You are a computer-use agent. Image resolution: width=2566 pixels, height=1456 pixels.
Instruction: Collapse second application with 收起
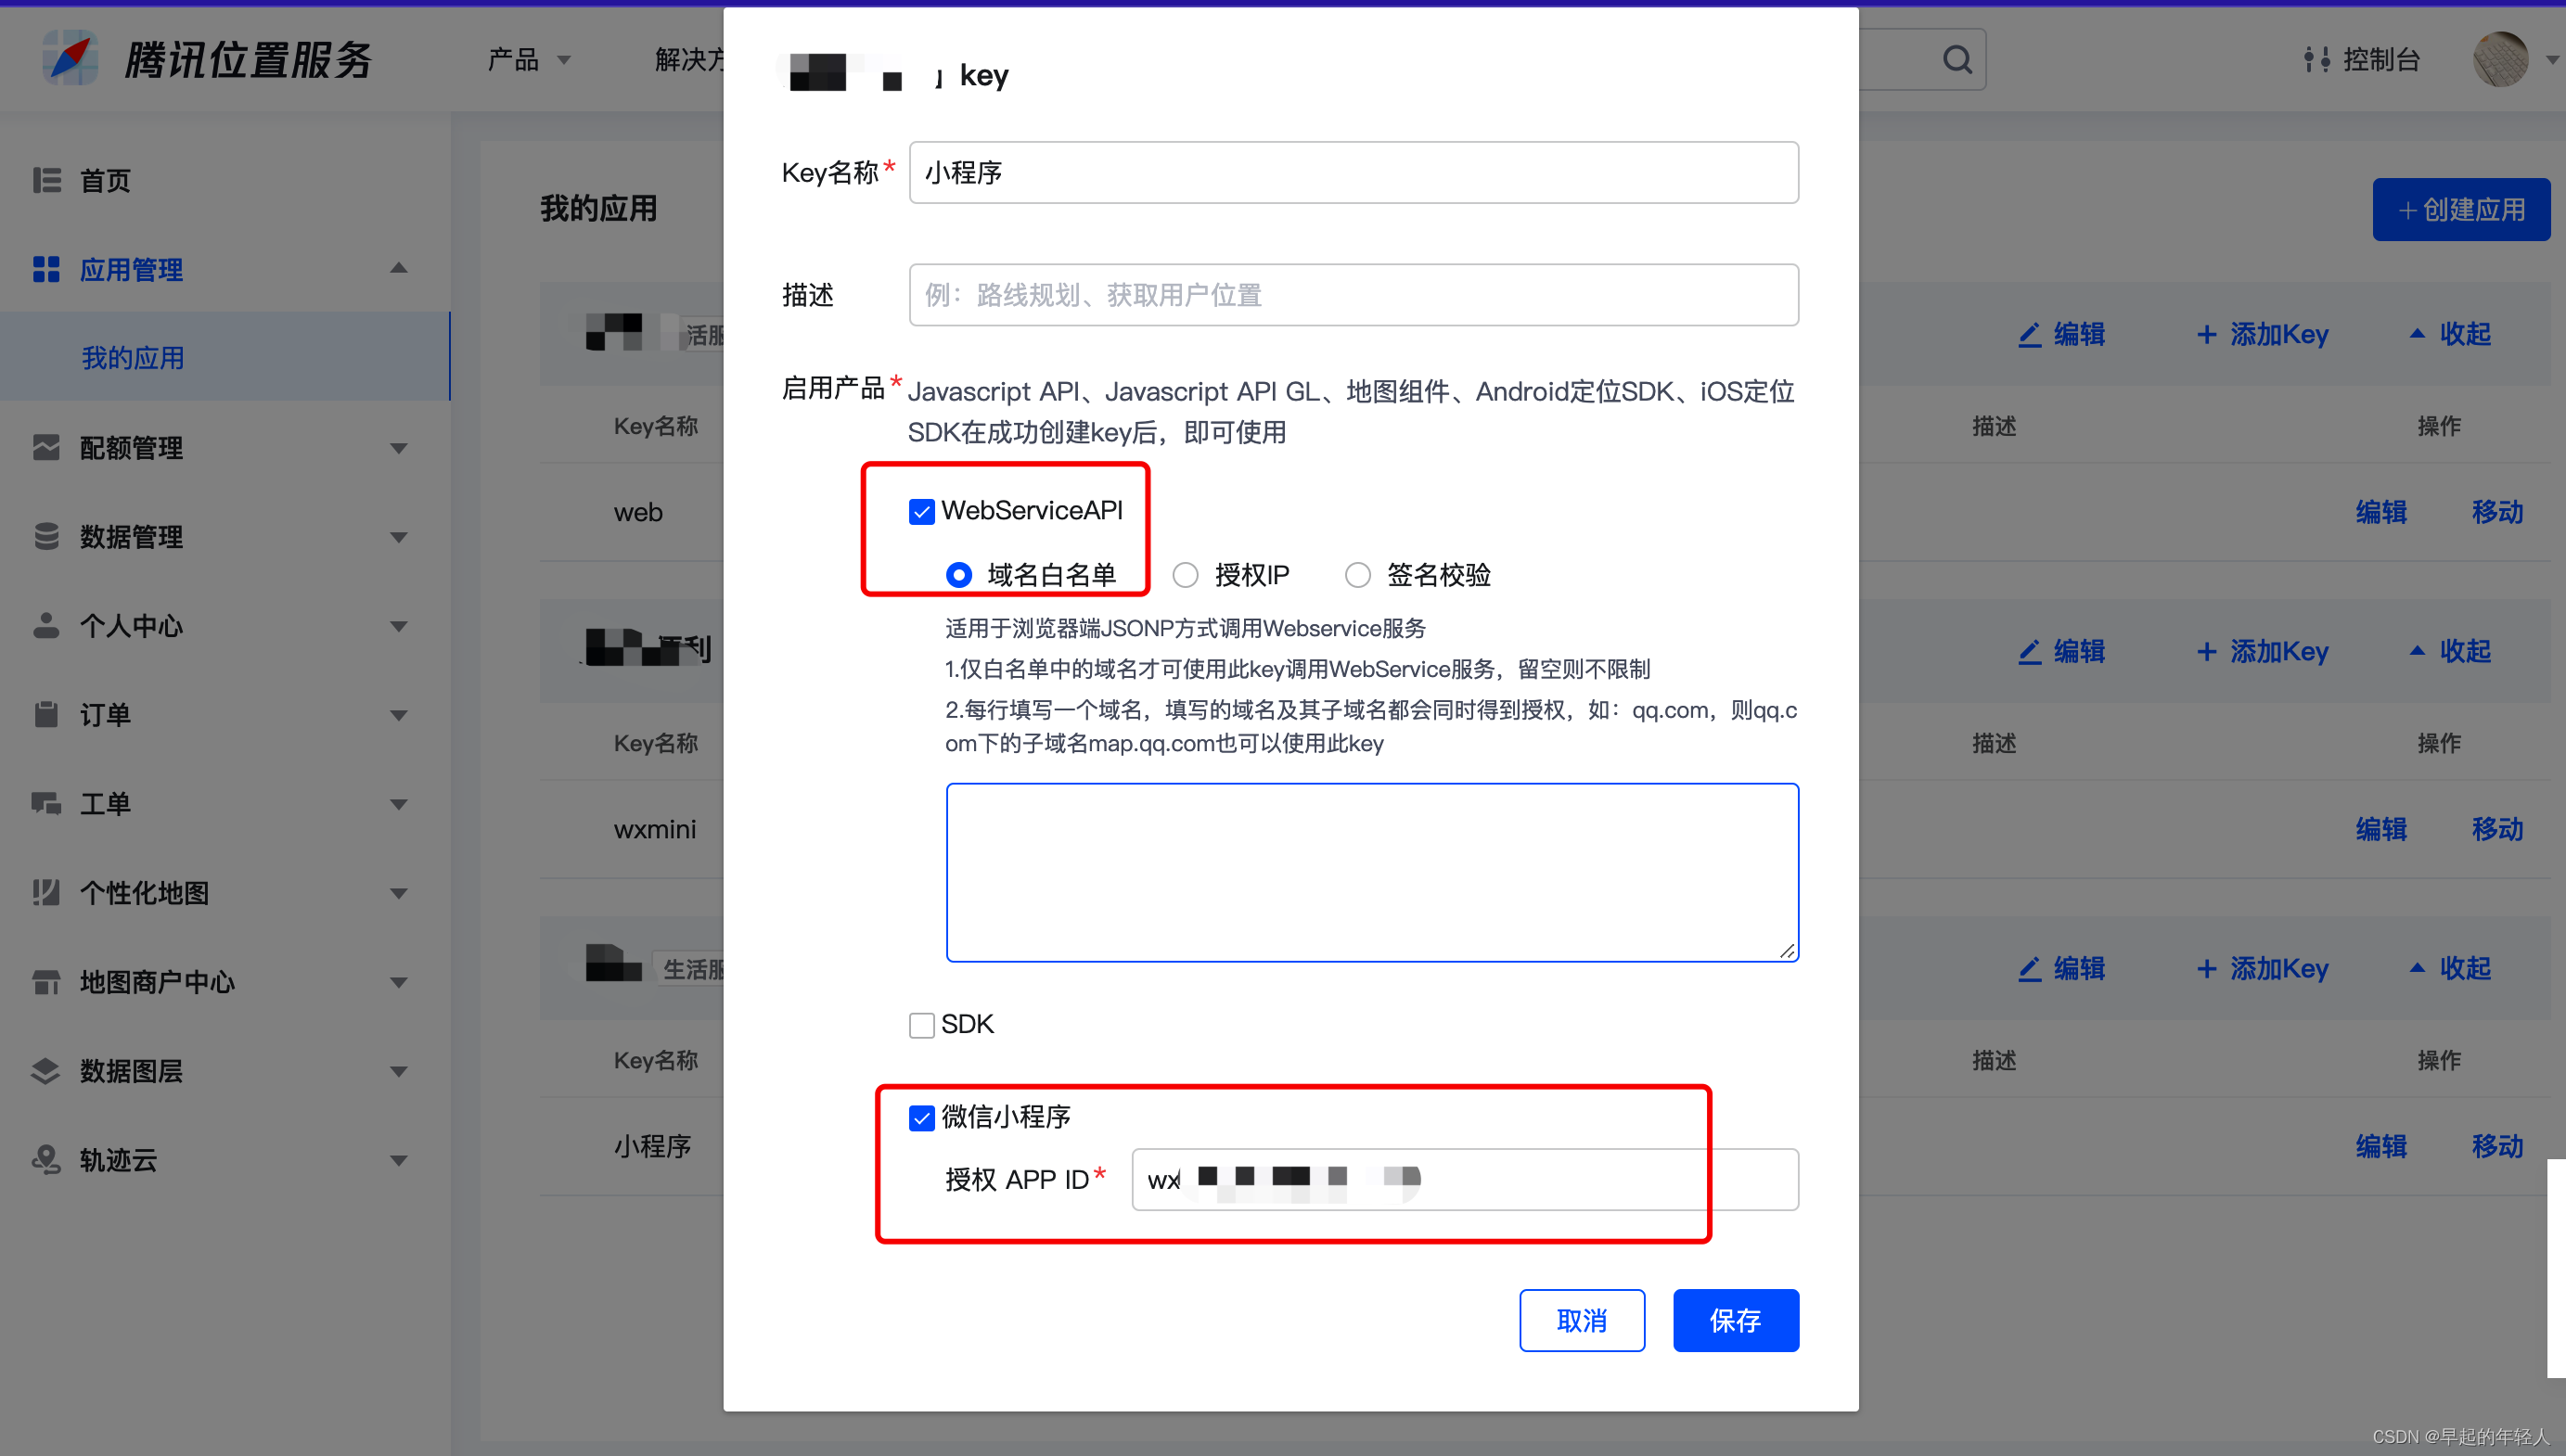(2450, 651)
